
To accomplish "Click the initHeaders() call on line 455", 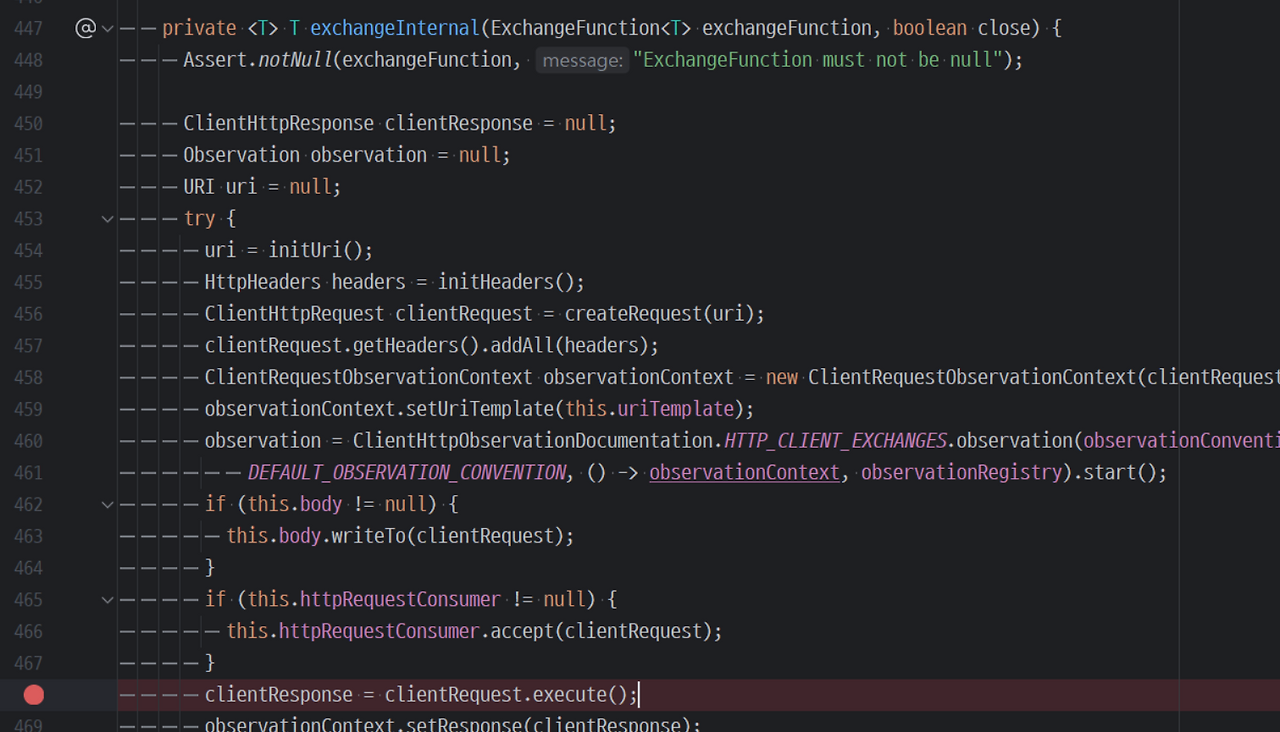I will [506, 282].
